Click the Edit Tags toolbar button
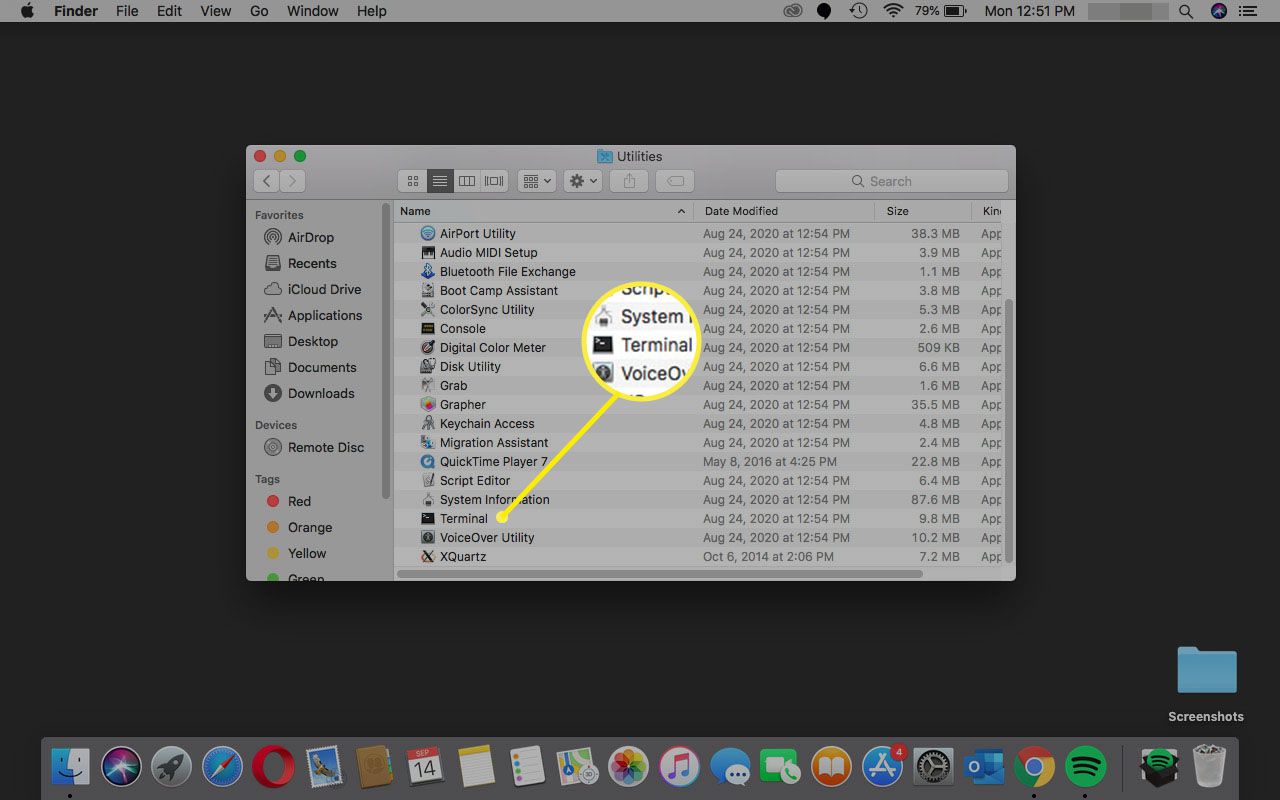The width and height of the screenshot is (1280, 800). [x=675, y=181]
